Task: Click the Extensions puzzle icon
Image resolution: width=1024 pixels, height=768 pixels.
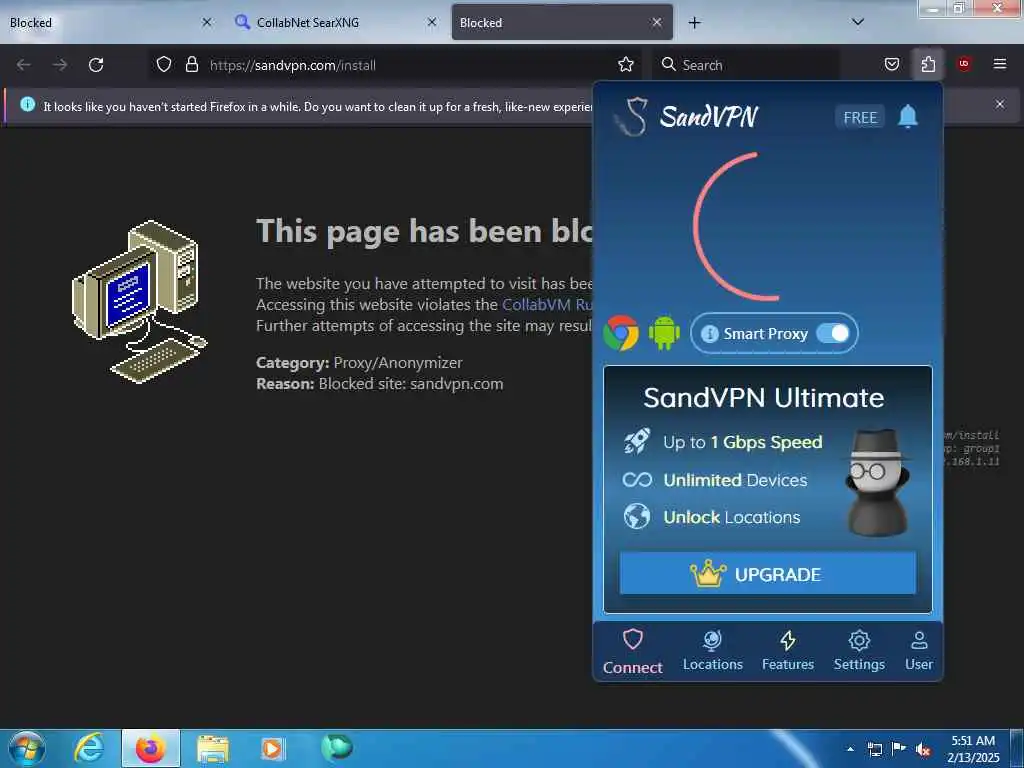Action: point(928,64)
